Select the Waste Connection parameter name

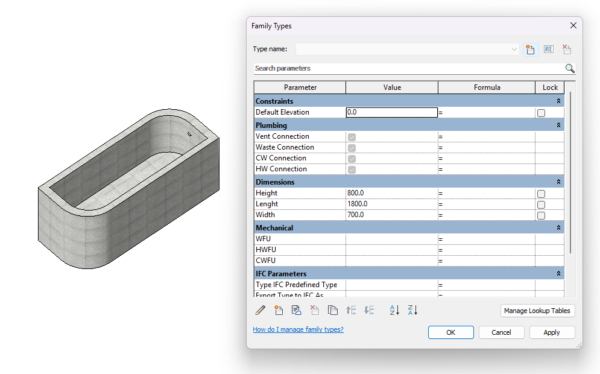pyautogui.click(x=285, y=147)
